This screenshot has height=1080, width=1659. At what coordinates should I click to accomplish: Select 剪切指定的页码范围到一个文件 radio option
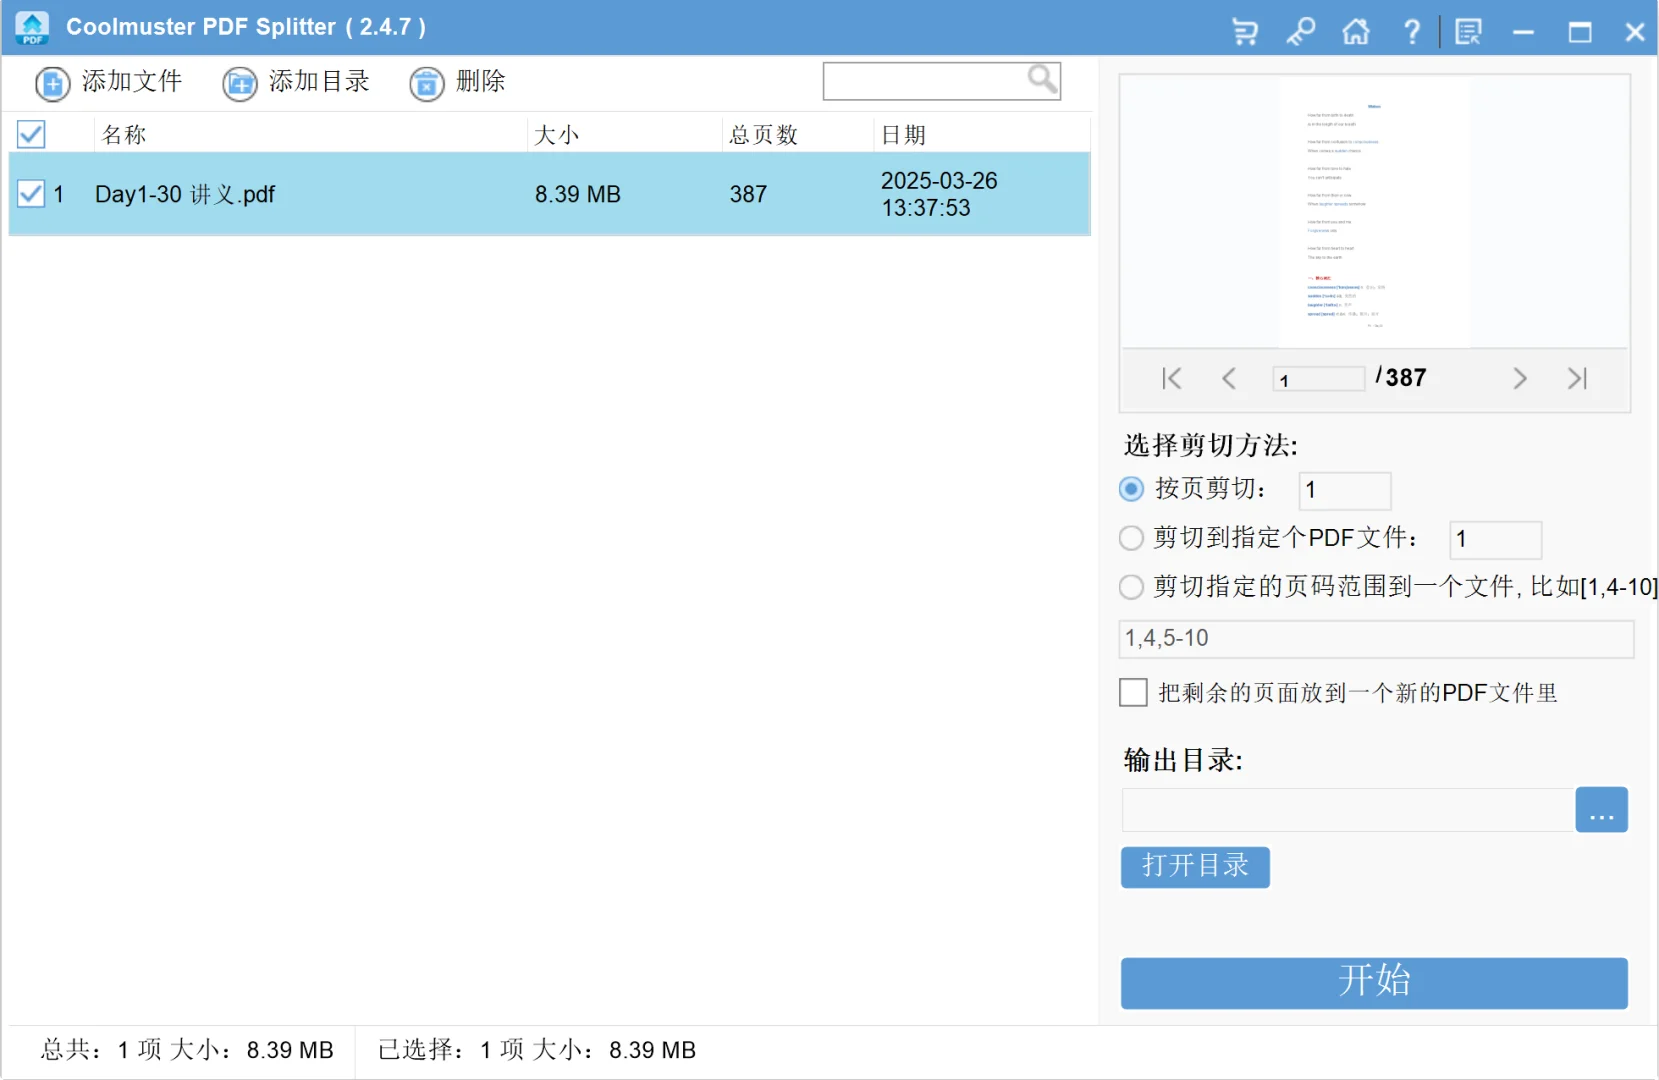1131,587
